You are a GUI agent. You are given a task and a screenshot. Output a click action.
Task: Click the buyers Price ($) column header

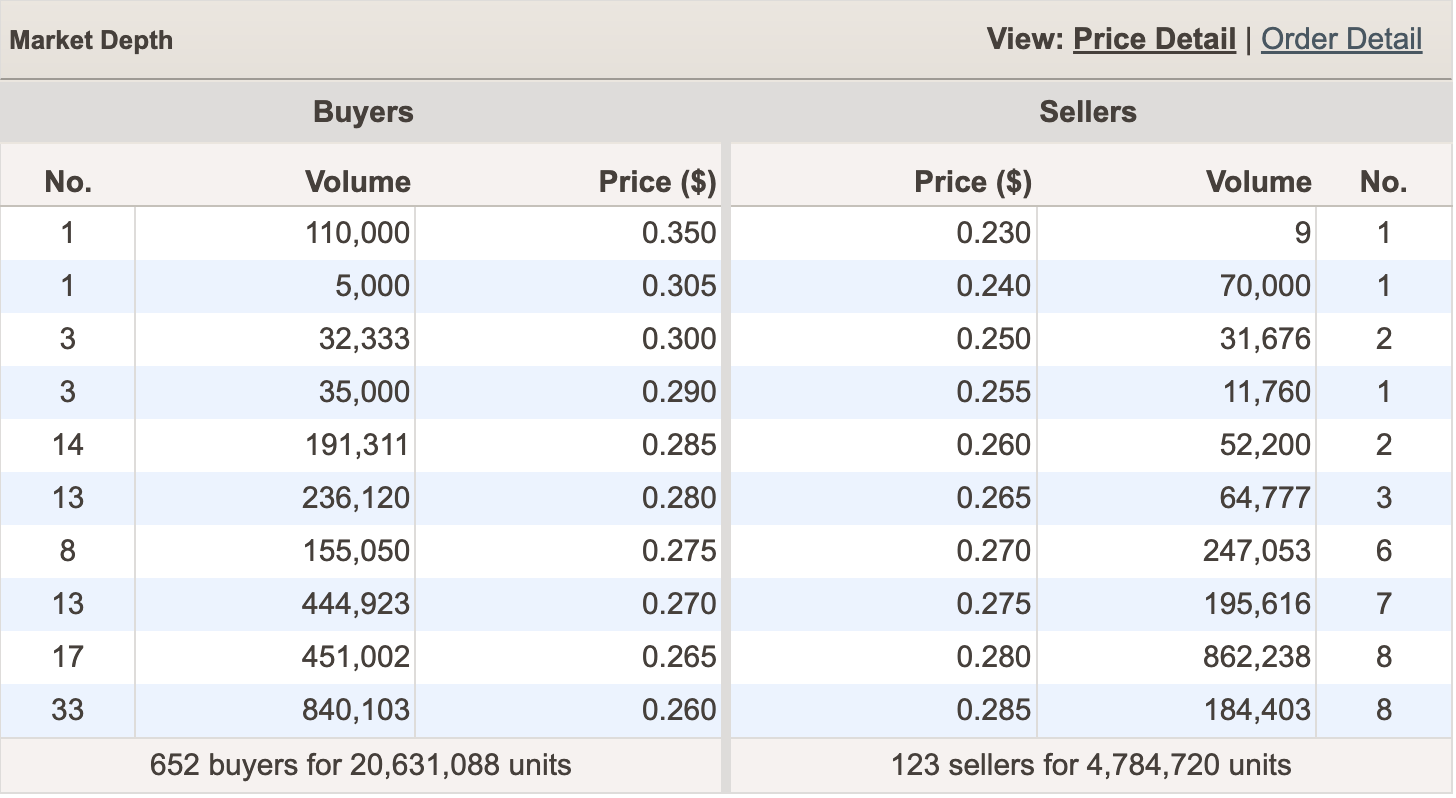(x=657, y=182)
